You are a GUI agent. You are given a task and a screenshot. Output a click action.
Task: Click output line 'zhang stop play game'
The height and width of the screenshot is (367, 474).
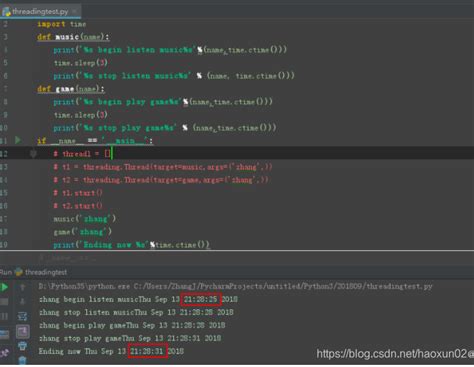[130, 338]
